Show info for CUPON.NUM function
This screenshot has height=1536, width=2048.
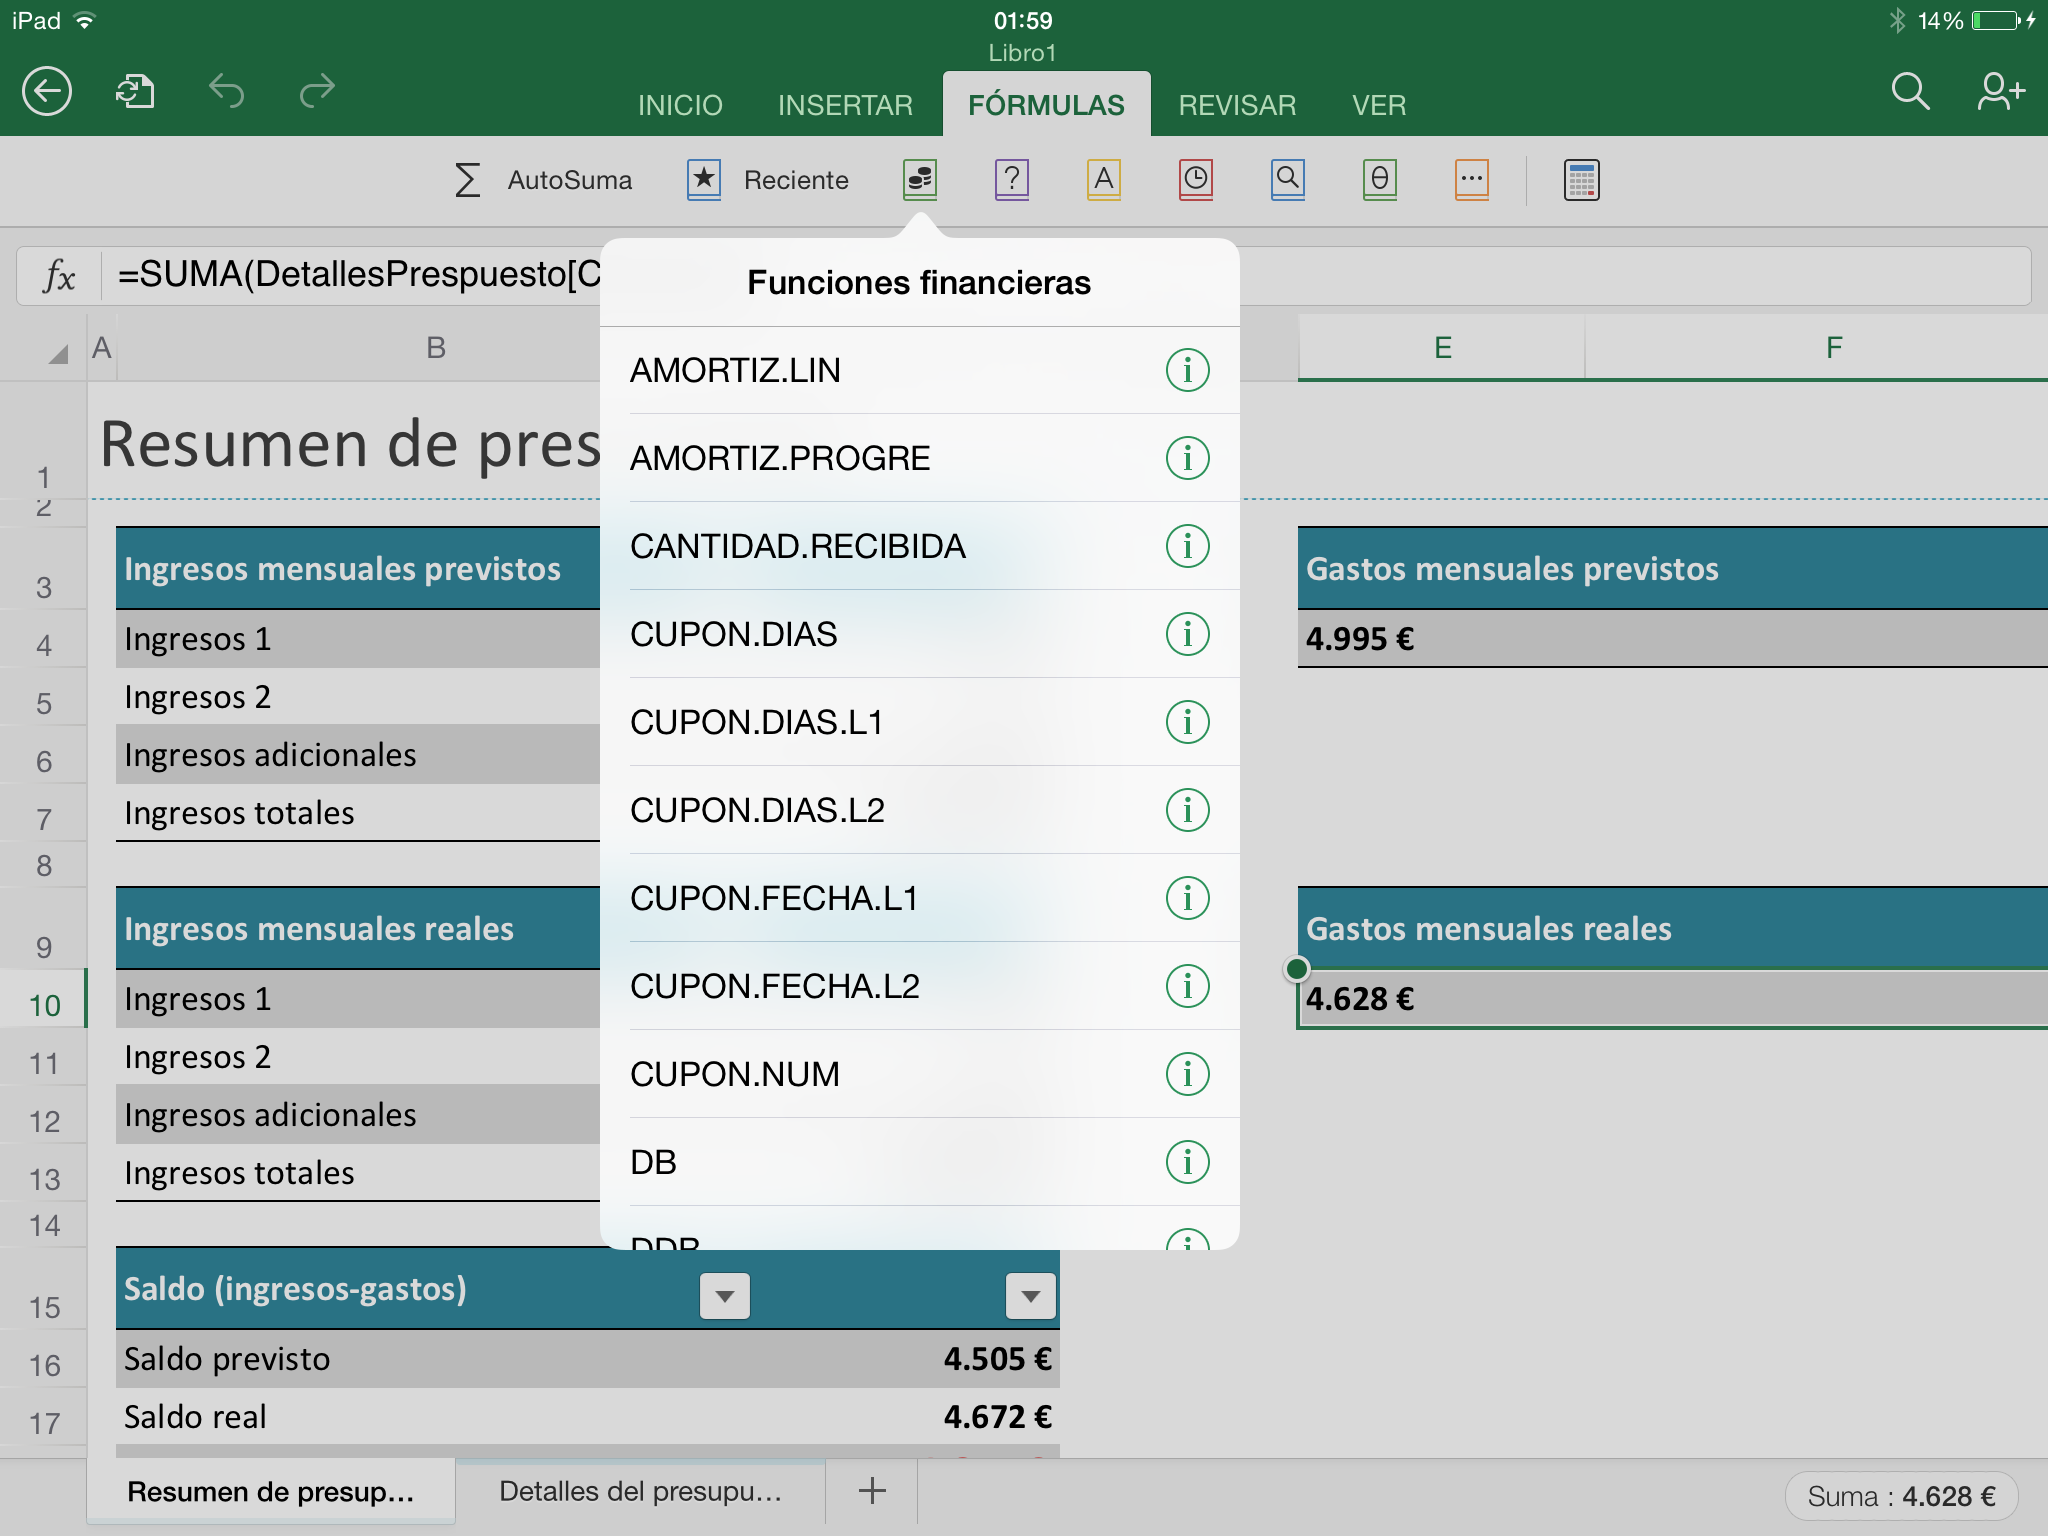(1187, 1074)
